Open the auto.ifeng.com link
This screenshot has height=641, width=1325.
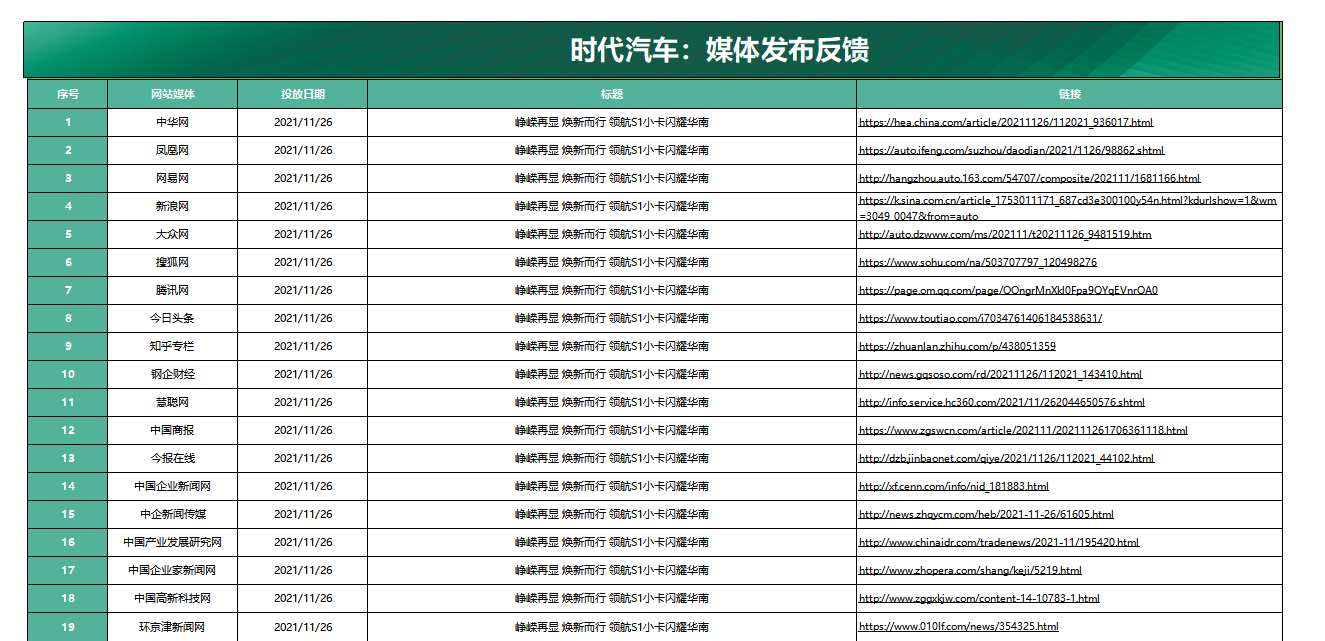tap(1011, 150)
